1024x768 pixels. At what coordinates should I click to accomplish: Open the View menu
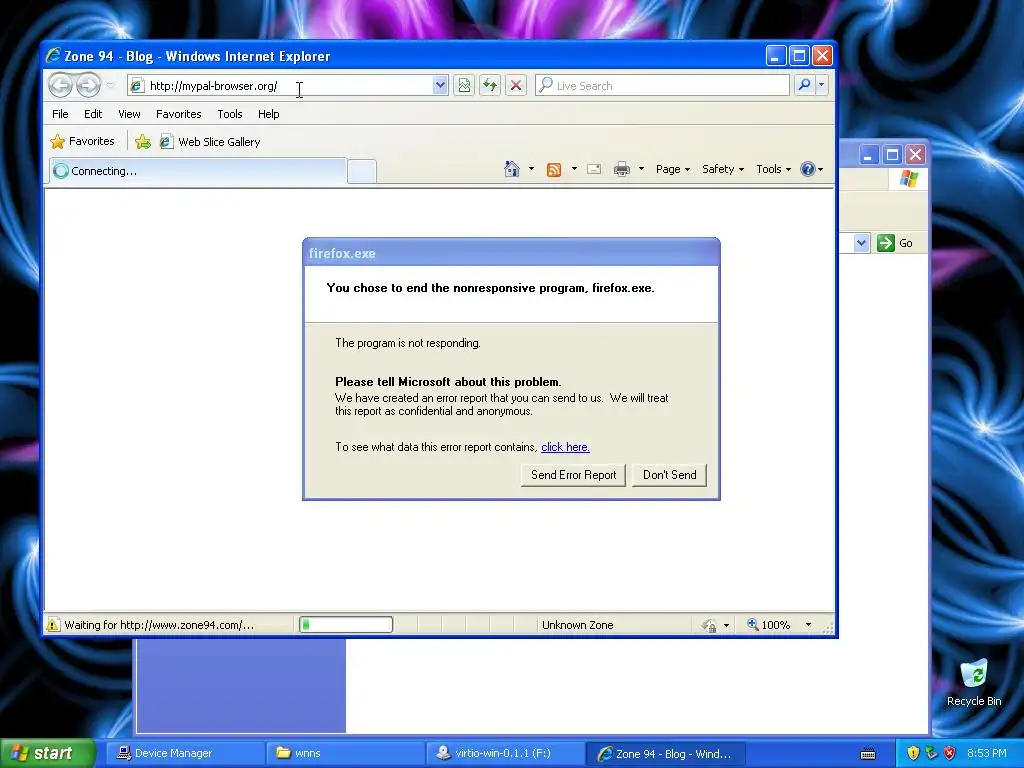point(129,114)
